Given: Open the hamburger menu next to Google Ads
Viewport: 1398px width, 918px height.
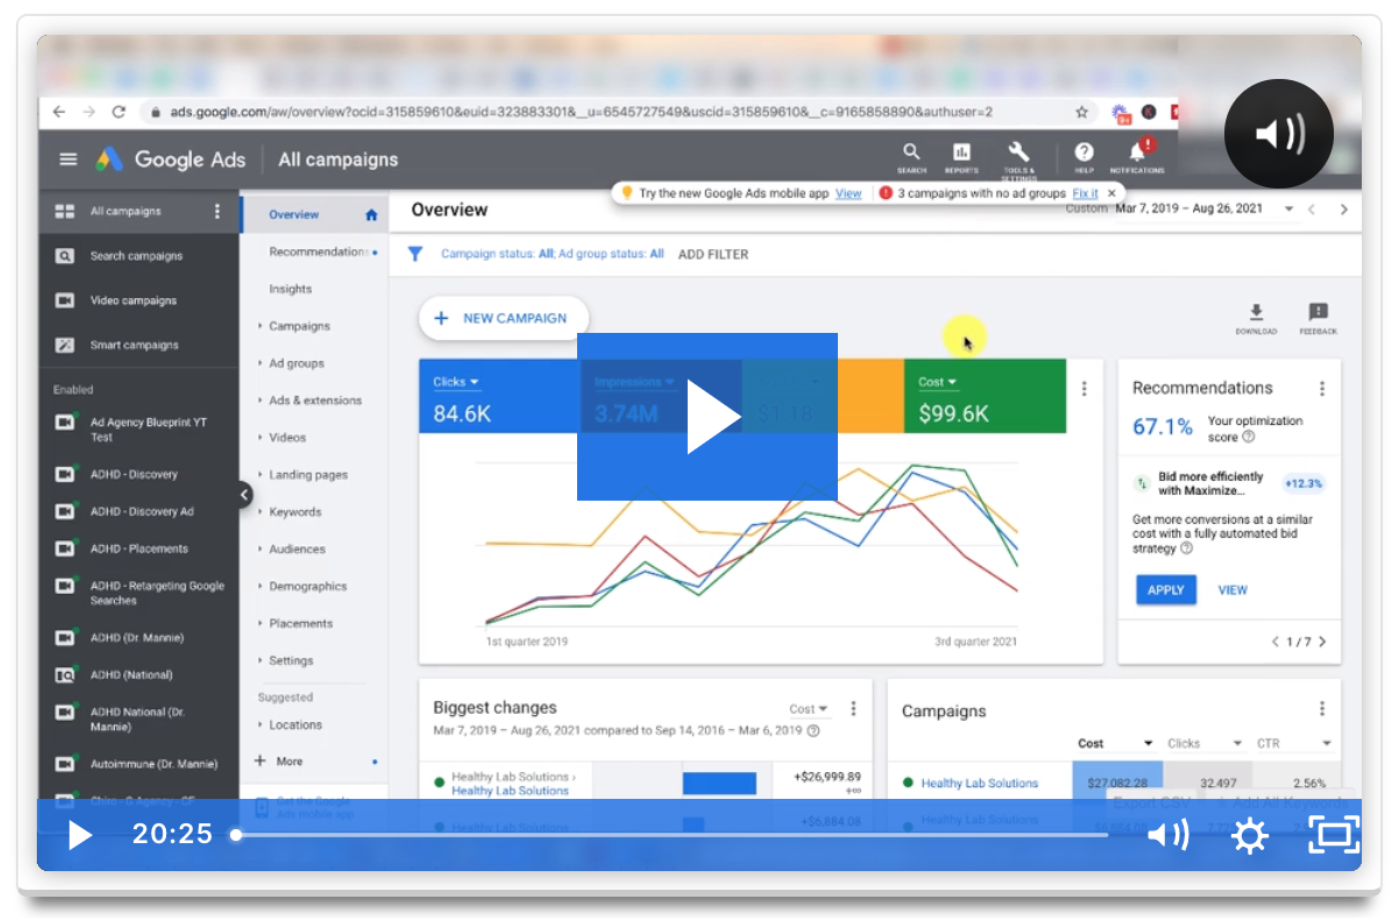Looking at the screenshot, I should tap(68, 159).
